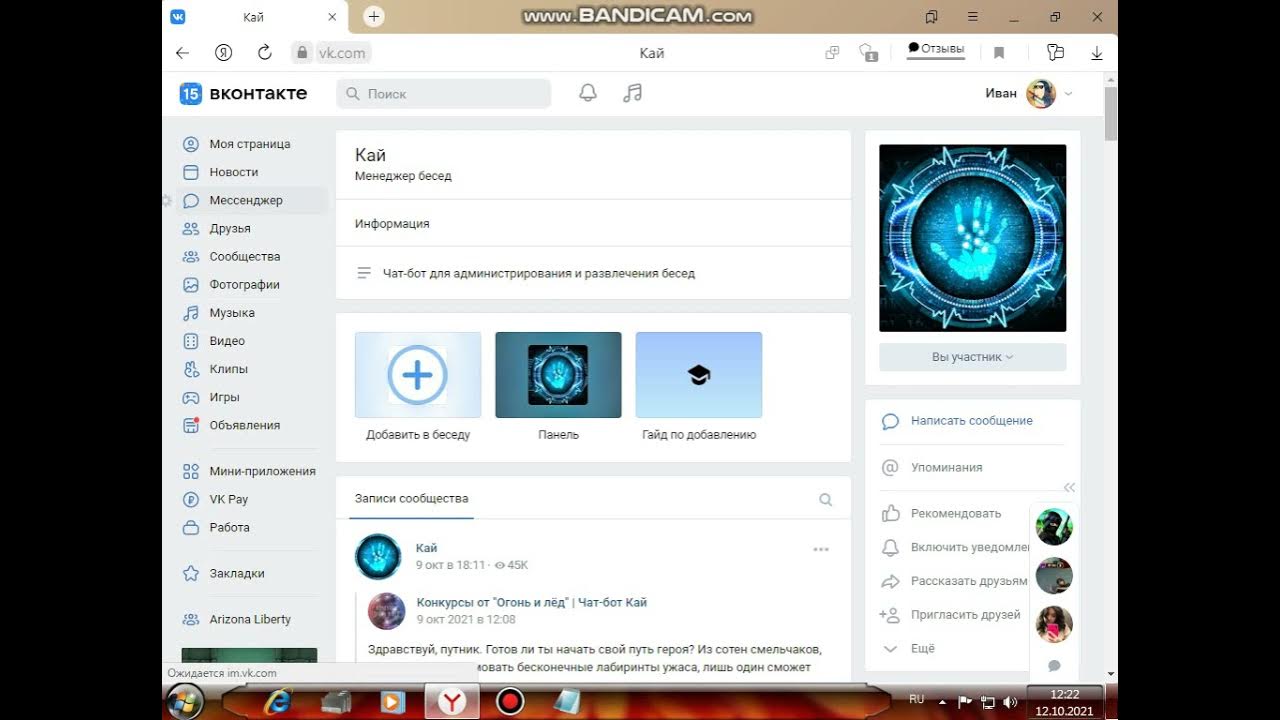Image resolution: width=1280 pixels, height=720 pixels.
Task: Click Написать сообщение
Action: pos(971,421)
